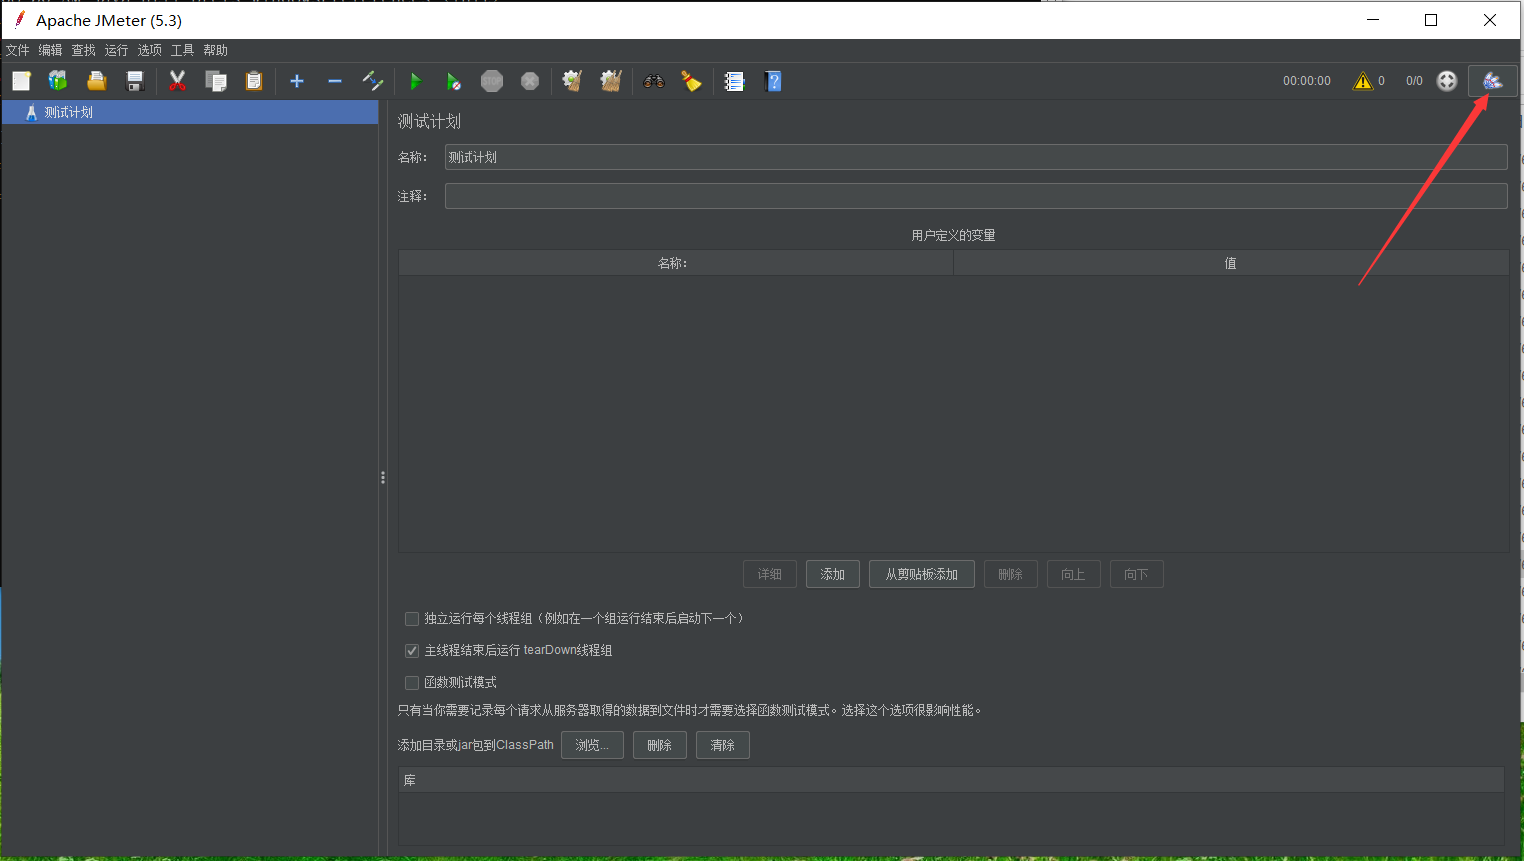Click the 添加 button

pos(833,574)
